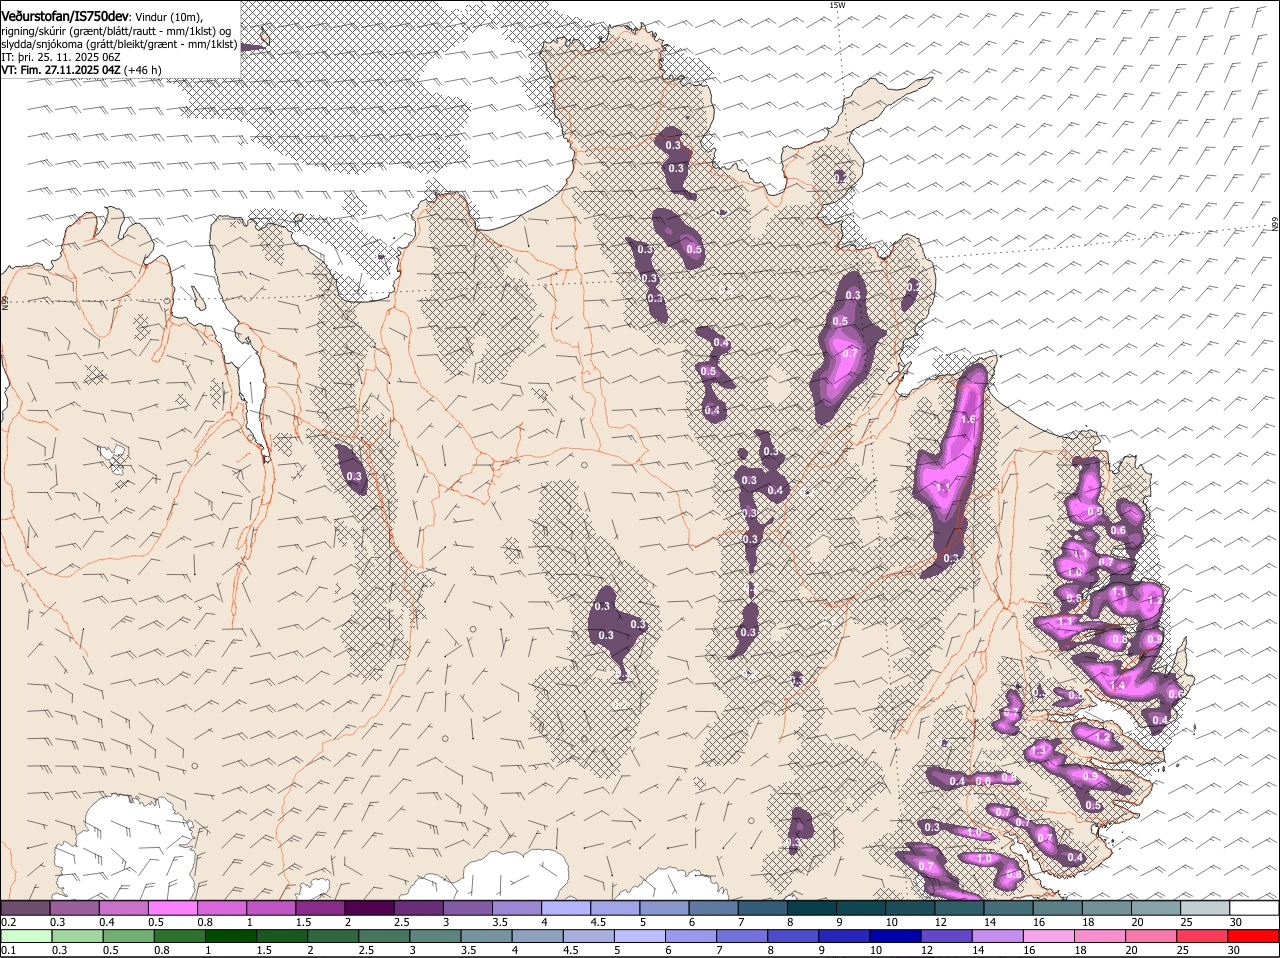Click top legend swatch labeled 1.5

point(321,908)
